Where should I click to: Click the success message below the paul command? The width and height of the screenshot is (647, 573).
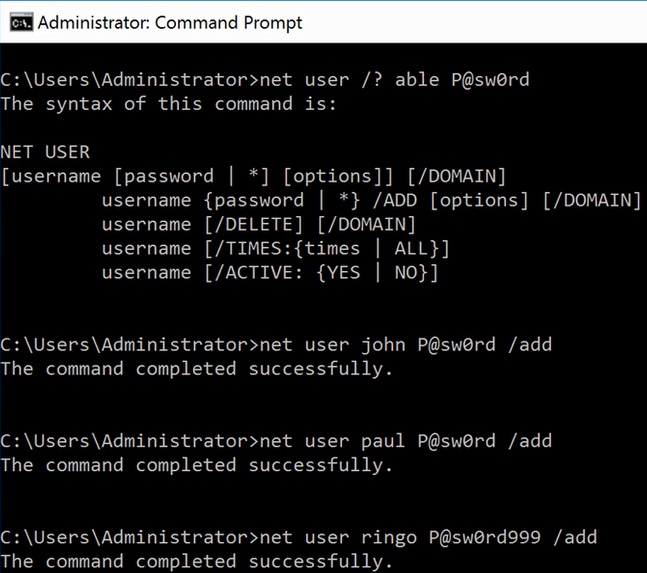click(197, 465)
